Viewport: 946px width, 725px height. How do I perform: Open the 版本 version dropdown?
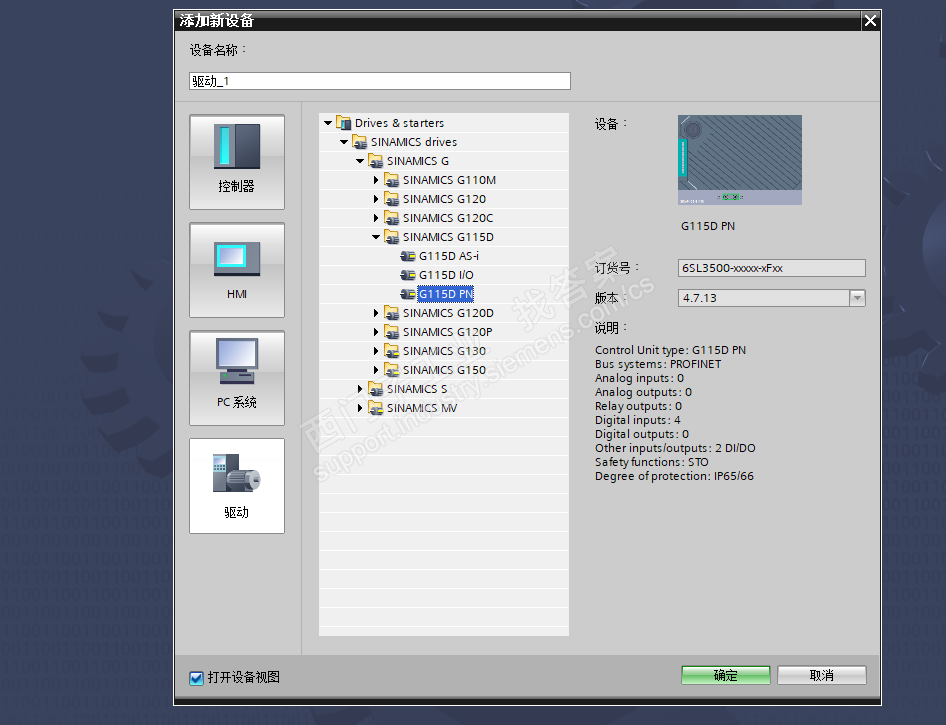[857, 298]
